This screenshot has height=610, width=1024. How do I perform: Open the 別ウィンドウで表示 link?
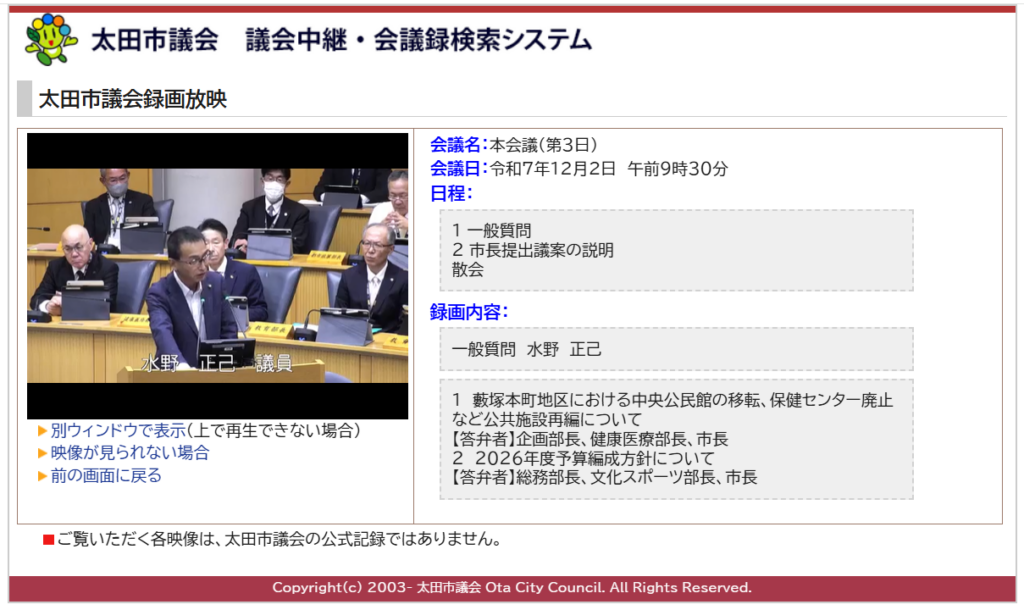coord(118,431)
